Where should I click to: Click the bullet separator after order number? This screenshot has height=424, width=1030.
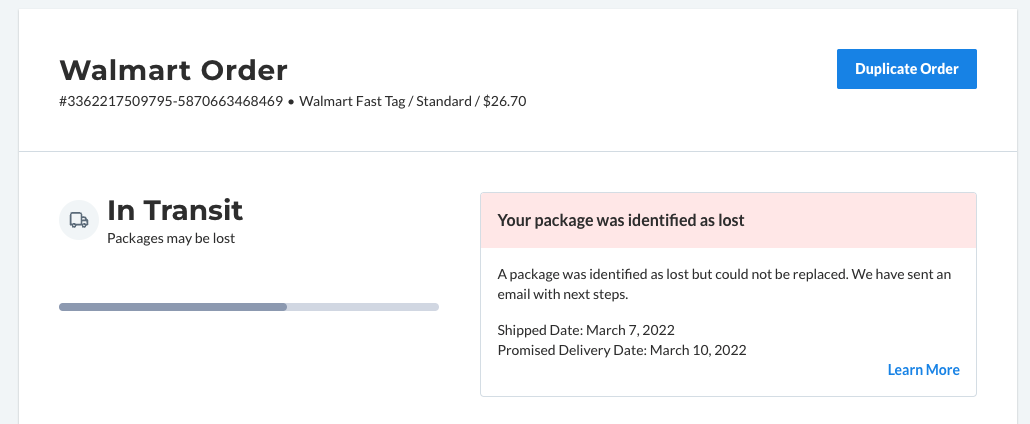tap(291, 103)
